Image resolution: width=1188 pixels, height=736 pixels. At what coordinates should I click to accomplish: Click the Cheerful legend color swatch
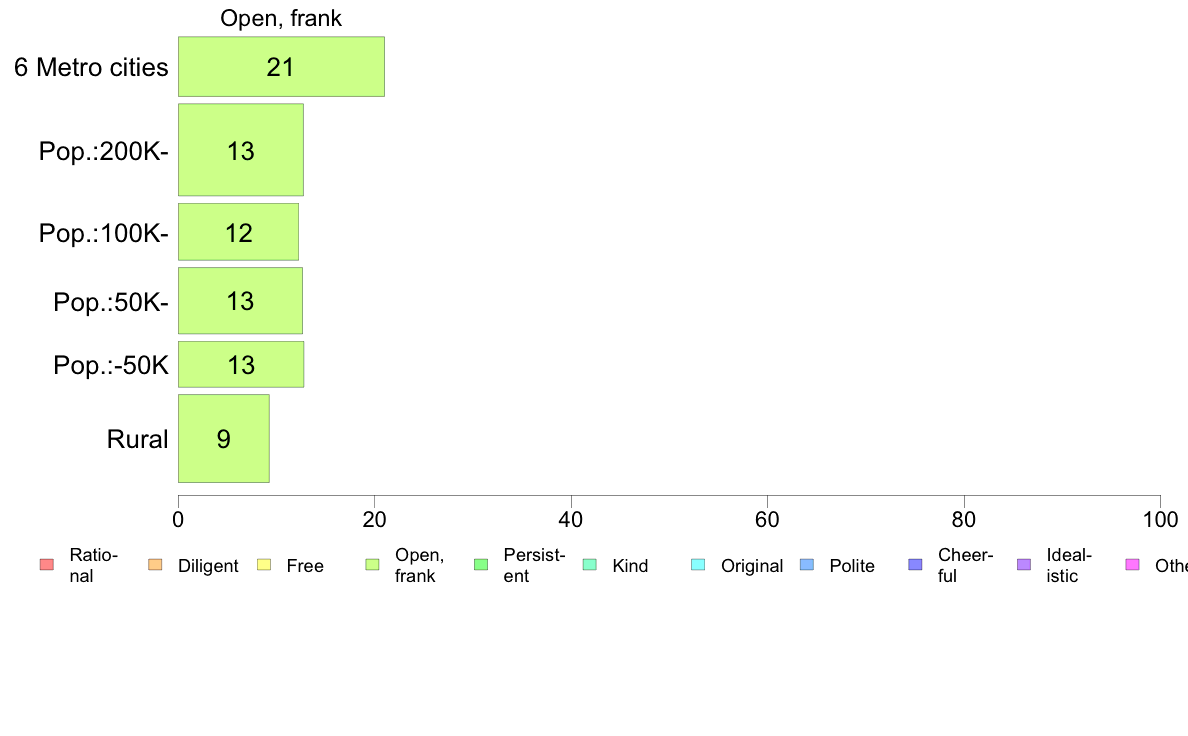click(x=915, y=565)
